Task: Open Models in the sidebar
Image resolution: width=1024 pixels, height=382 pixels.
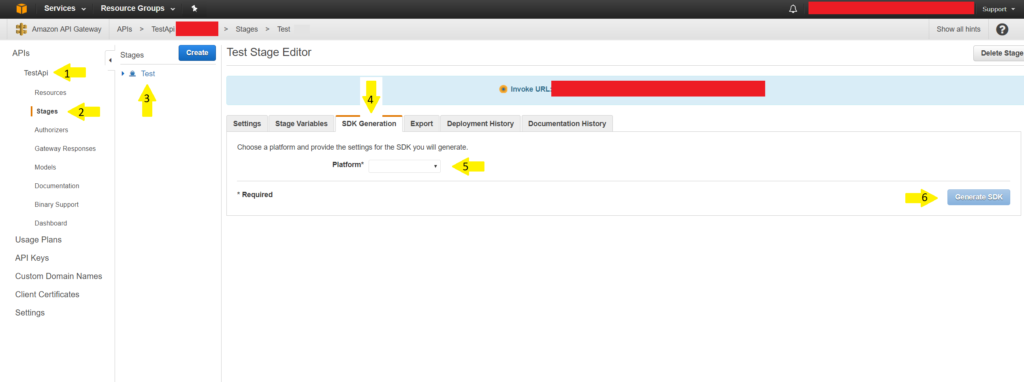Action: 45,167
